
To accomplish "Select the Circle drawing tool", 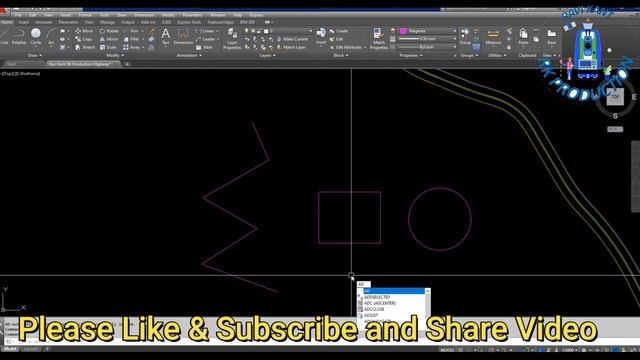I will click(36, 36).
